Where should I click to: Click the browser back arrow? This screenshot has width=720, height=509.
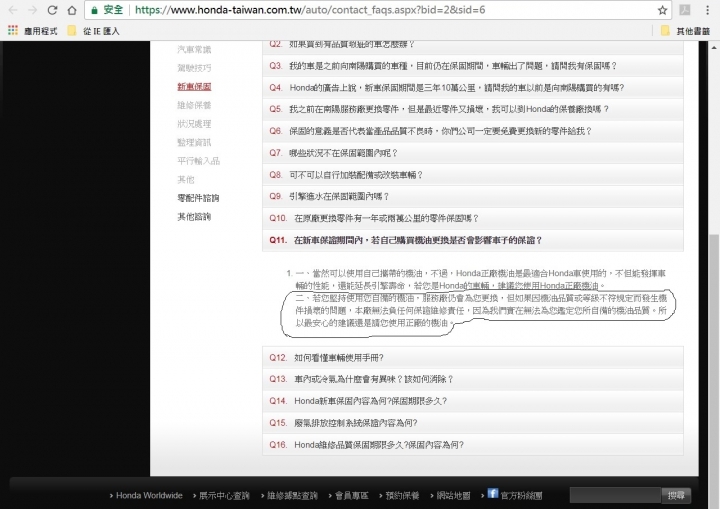click(12, 10)
